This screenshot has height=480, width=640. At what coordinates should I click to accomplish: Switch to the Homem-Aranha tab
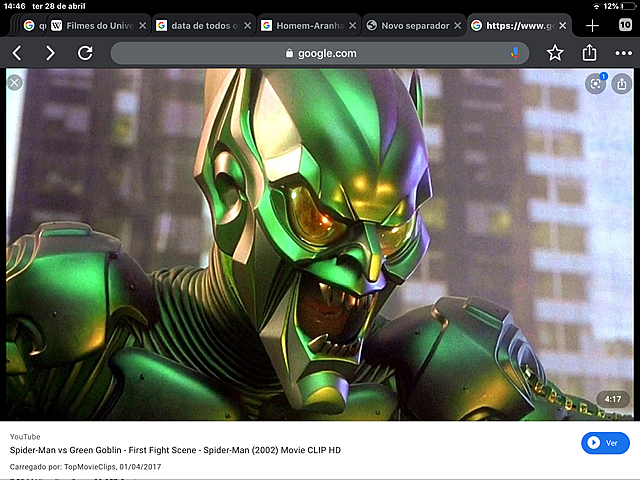coord(310,26)
